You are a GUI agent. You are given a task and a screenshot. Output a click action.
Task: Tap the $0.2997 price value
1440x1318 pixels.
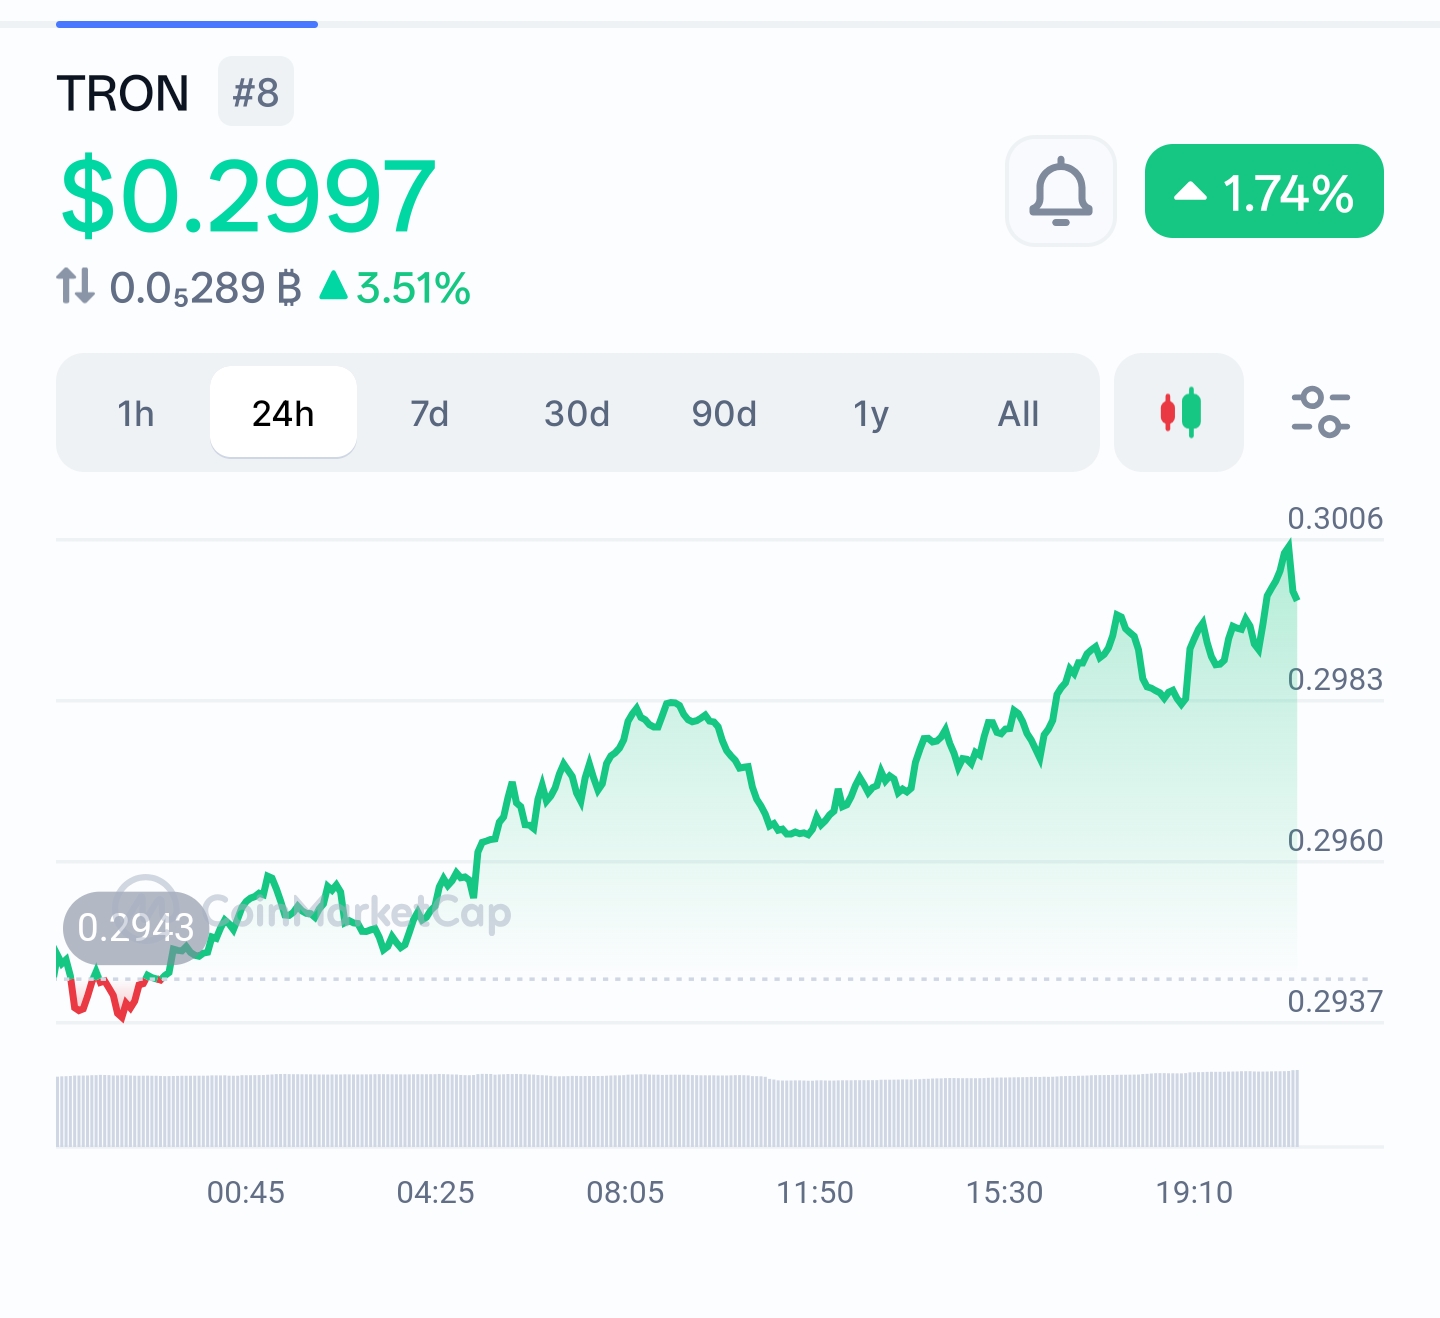(248, 197)
